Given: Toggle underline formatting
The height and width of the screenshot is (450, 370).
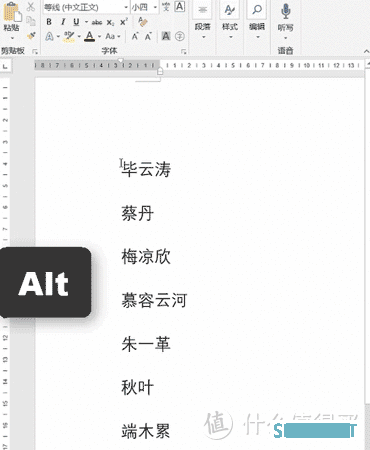Looking at the screenshot, I should pyautogui.click(x=76, y=22).
